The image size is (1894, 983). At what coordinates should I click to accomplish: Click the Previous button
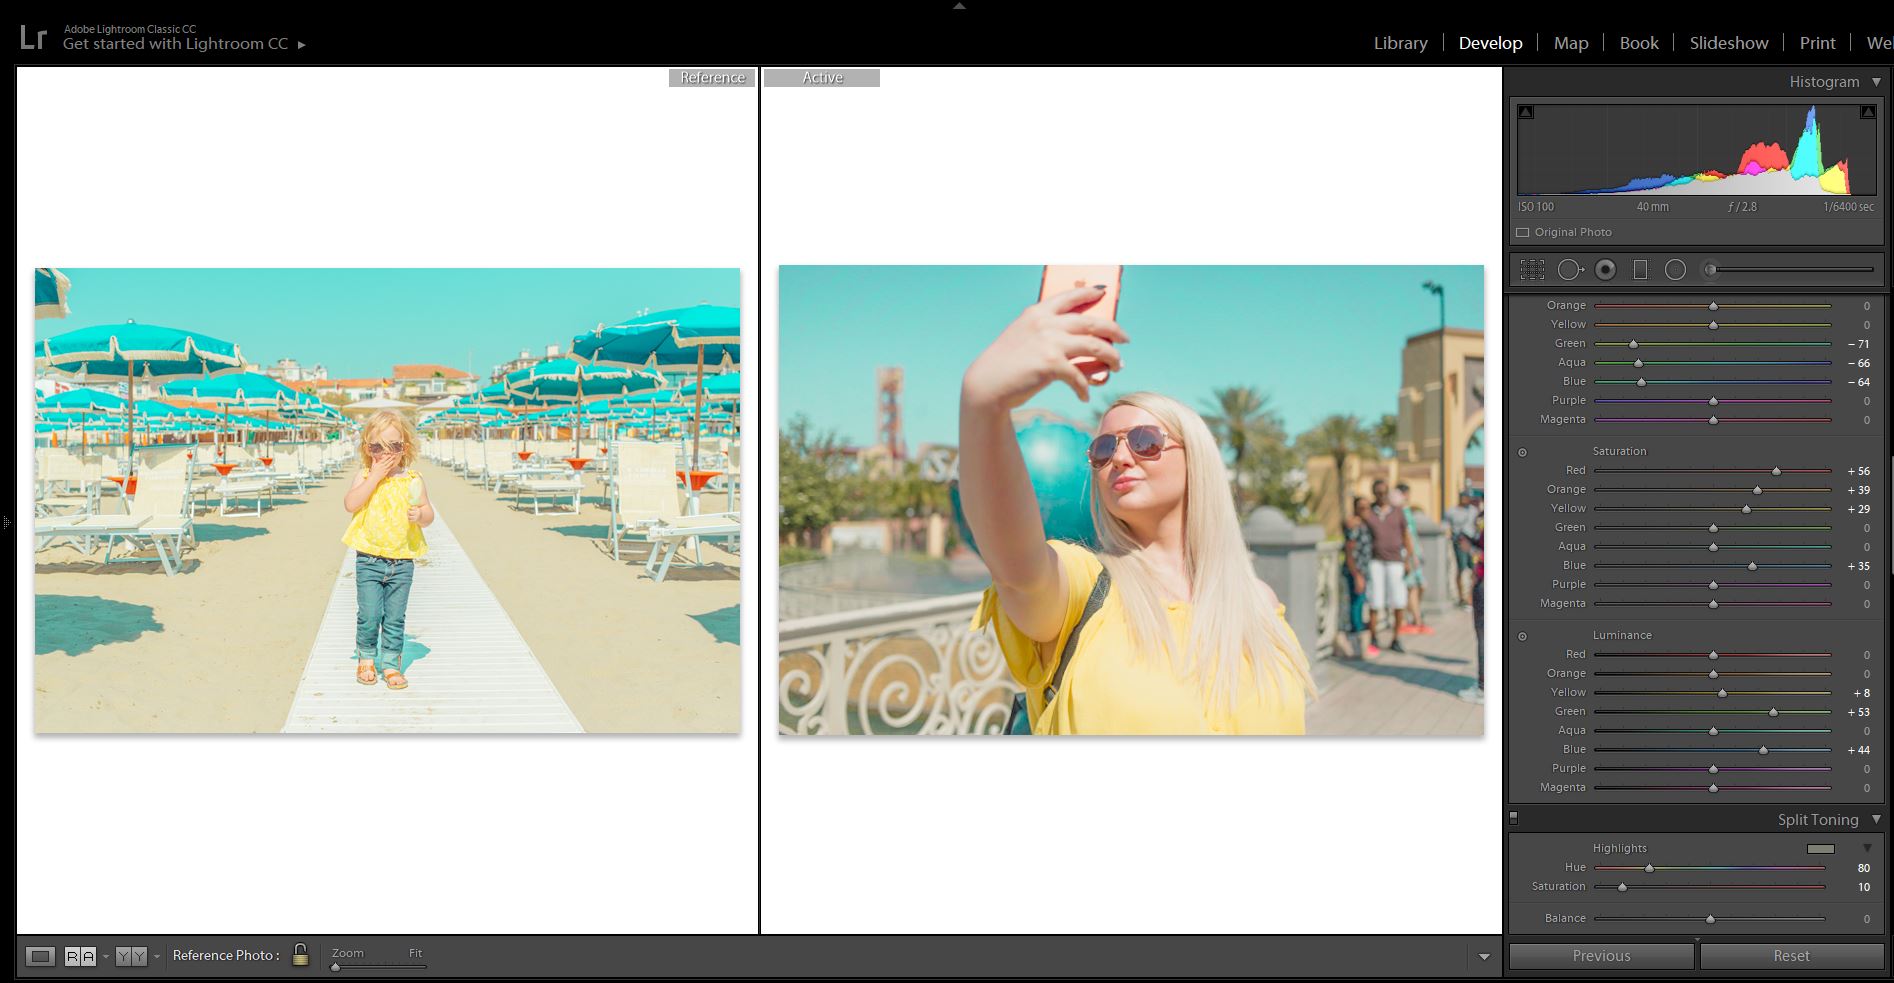click(x=1601, y=956)
